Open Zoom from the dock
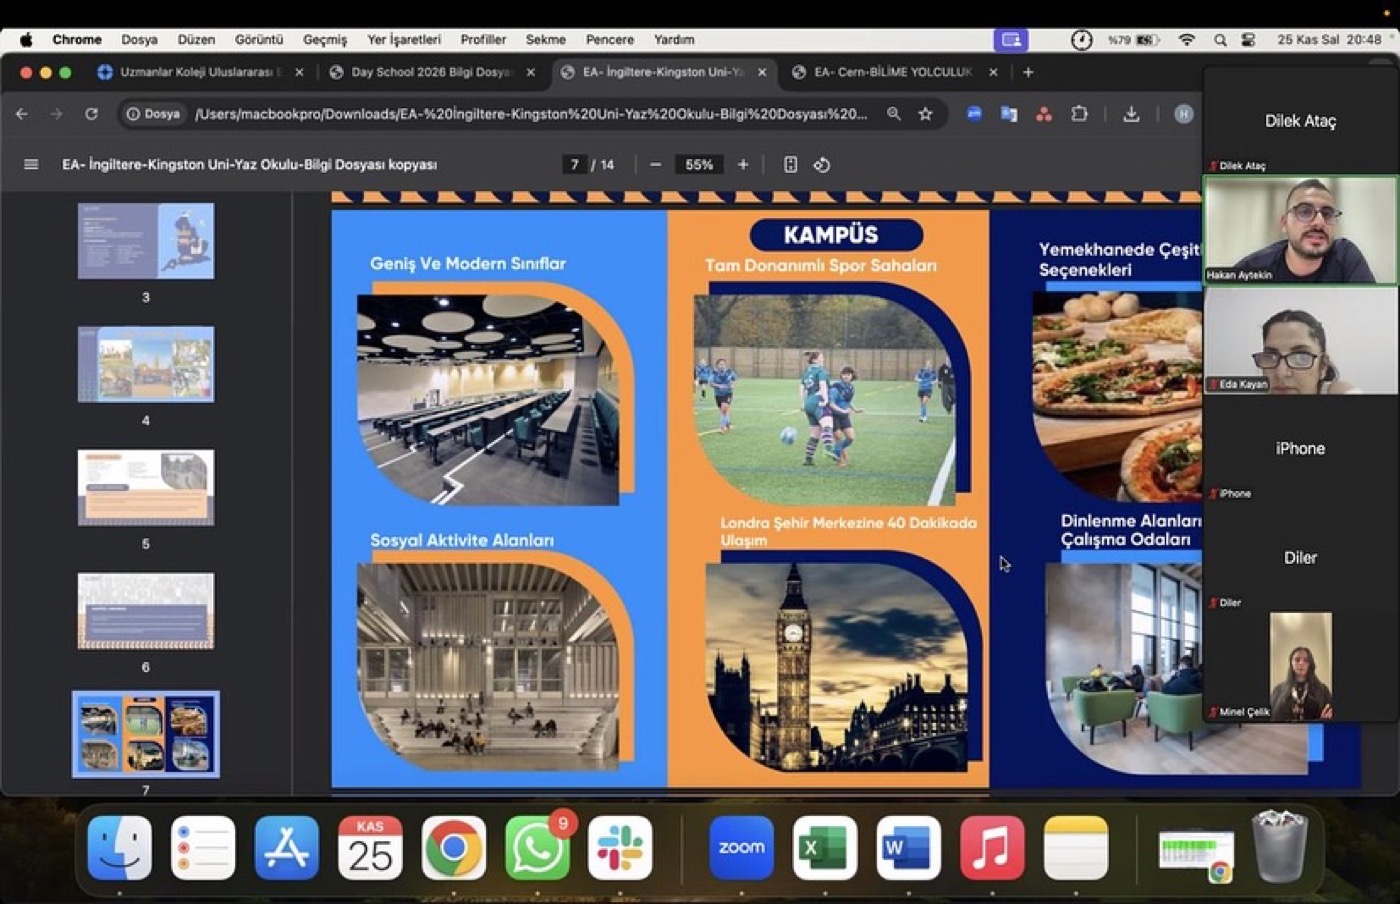Screen dimensions: 1400x904 (x=741, y=848)
